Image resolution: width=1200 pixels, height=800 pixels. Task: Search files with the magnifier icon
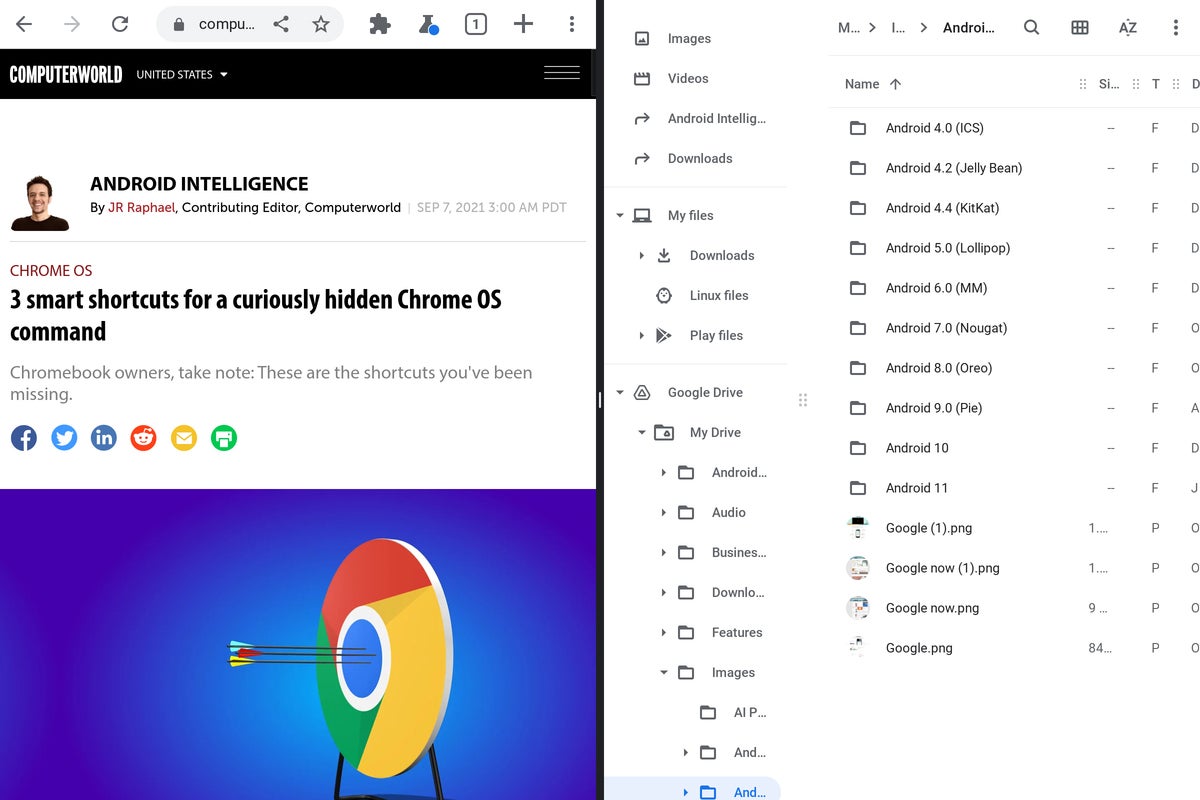pos(1032,28)
